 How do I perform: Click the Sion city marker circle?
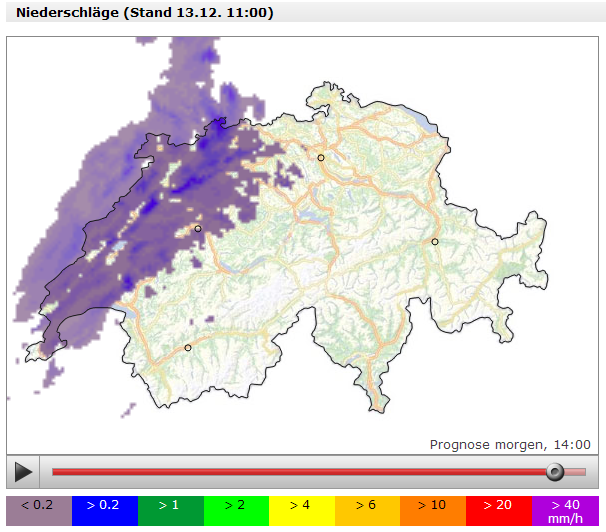[x=187, y=348]
